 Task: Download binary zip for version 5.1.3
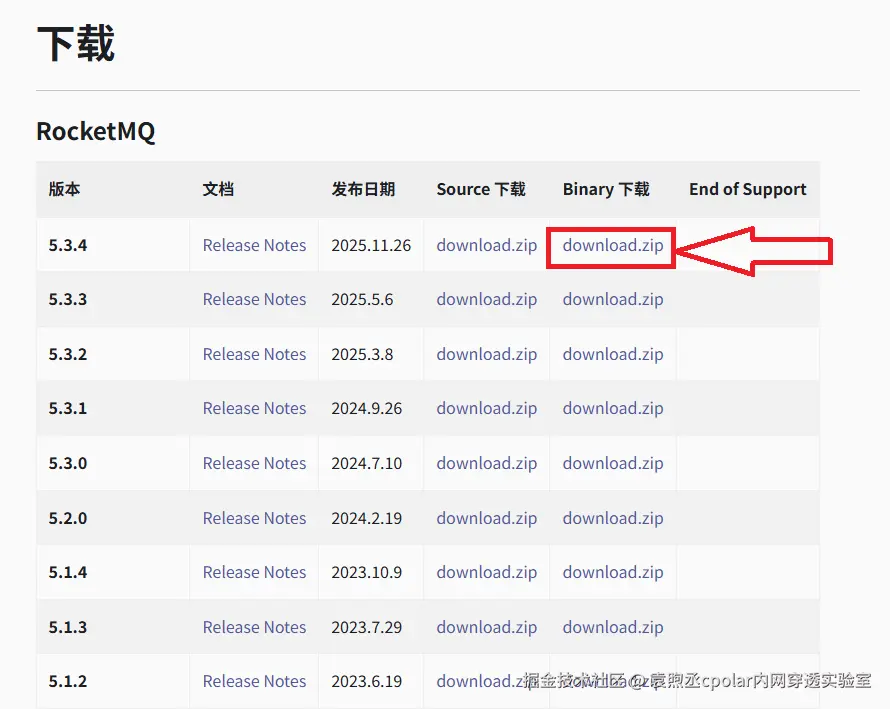click(x=613, y=627)
